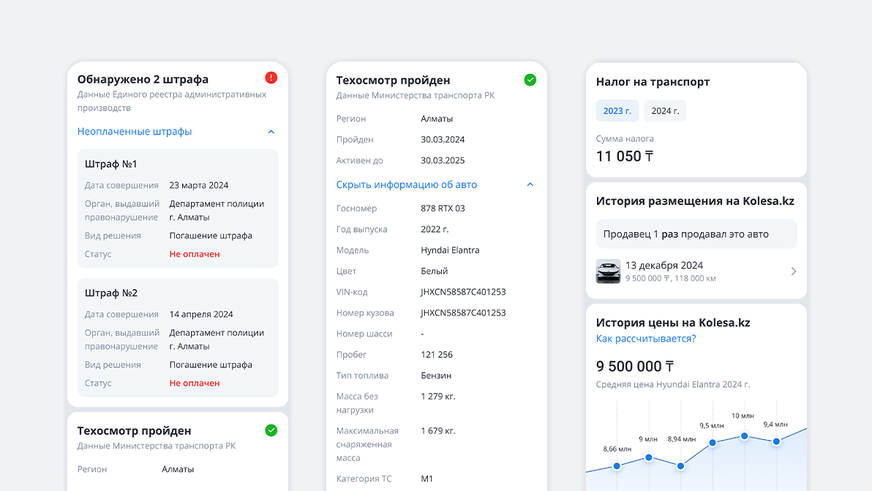Click the 8,94 млн chart data point
Screen dimensions: 872x491
pyautogui.click(x=681, y=466)
